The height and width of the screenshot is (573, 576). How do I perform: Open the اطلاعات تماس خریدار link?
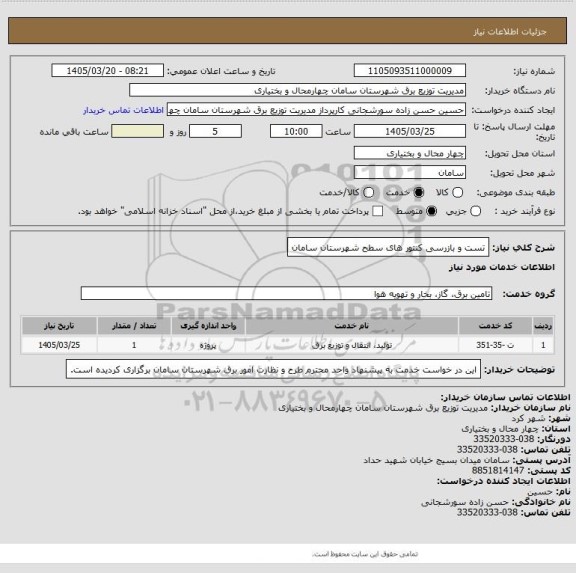(123, 110)
